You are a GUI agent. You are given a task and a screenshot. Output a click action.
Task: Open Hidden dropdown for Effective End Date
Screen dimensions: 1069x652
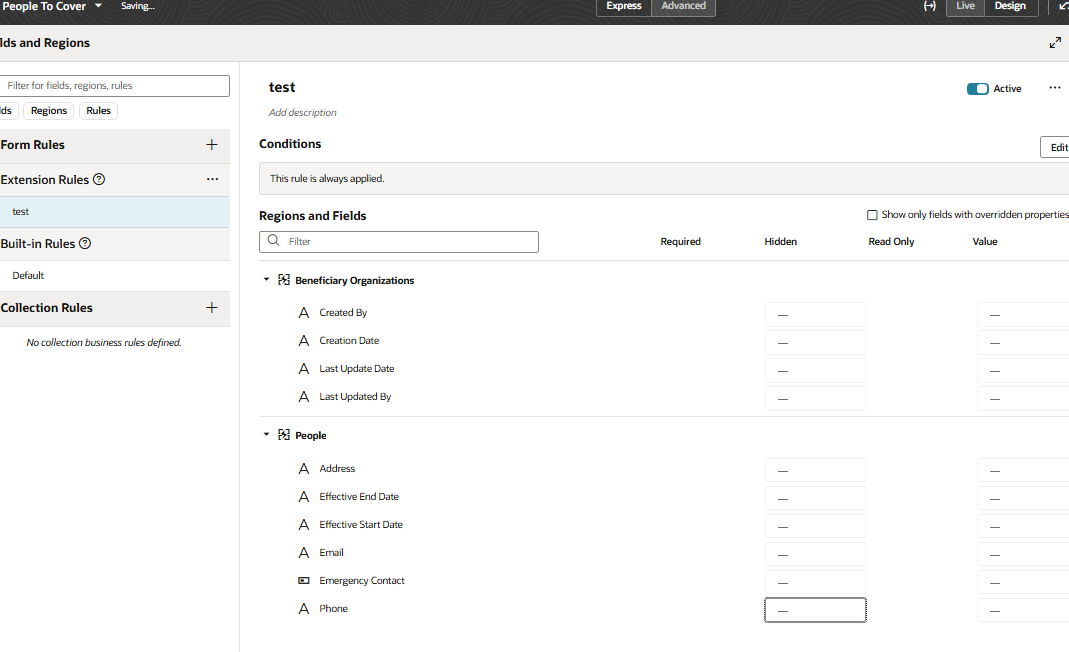pyautogui.click(x=815, y=499)
